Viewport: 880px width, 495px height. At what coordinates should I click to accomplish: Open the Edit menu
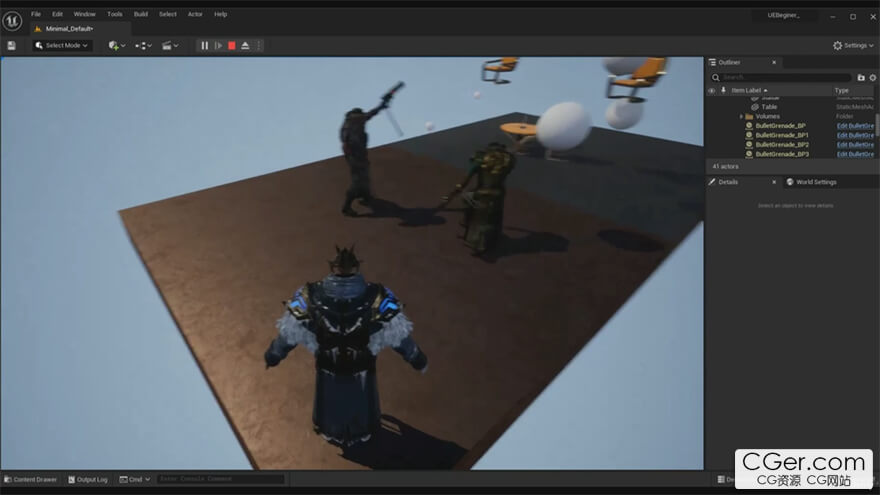coord(57,14)
